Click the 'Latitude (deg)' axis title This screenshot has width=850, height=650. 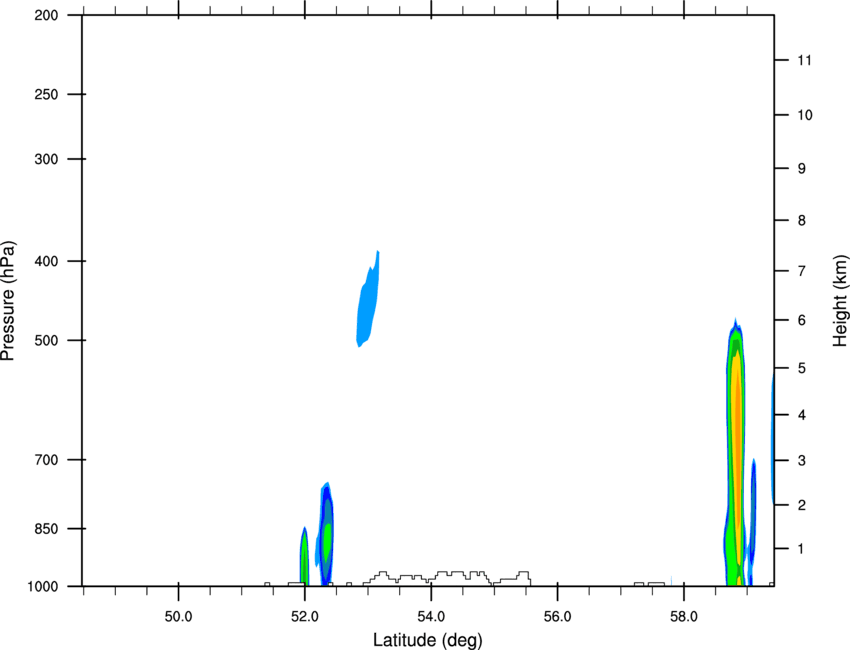point(427,640)
